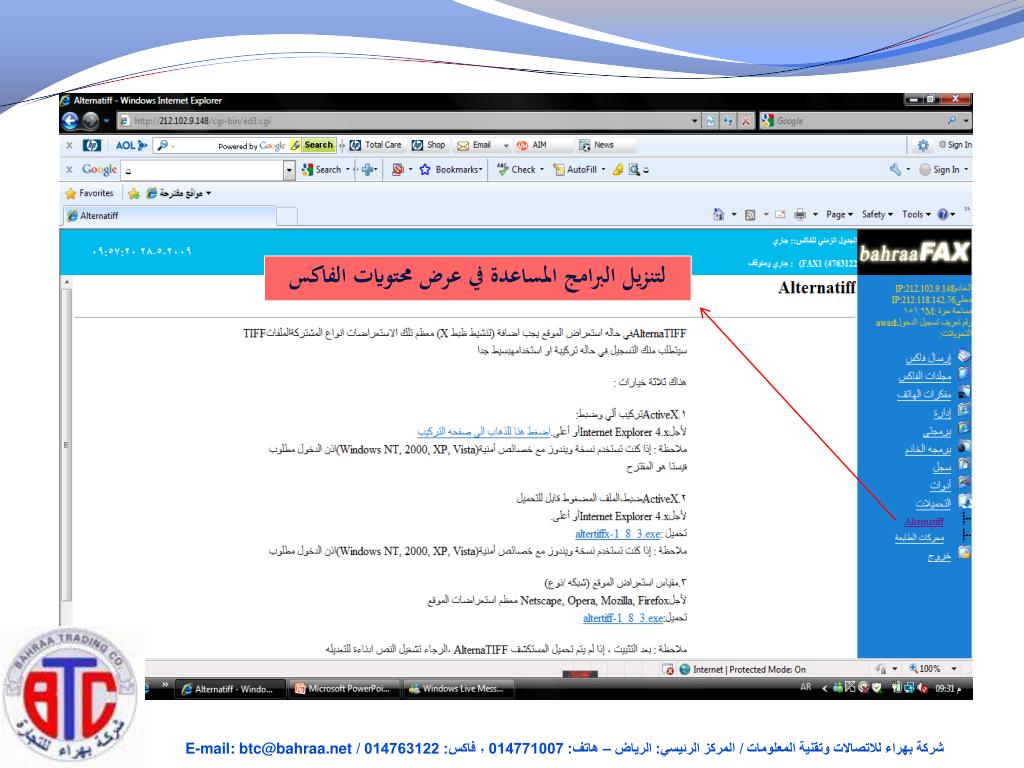
Task: Expand the address bar history dropdown
Action: coord(695,121)
